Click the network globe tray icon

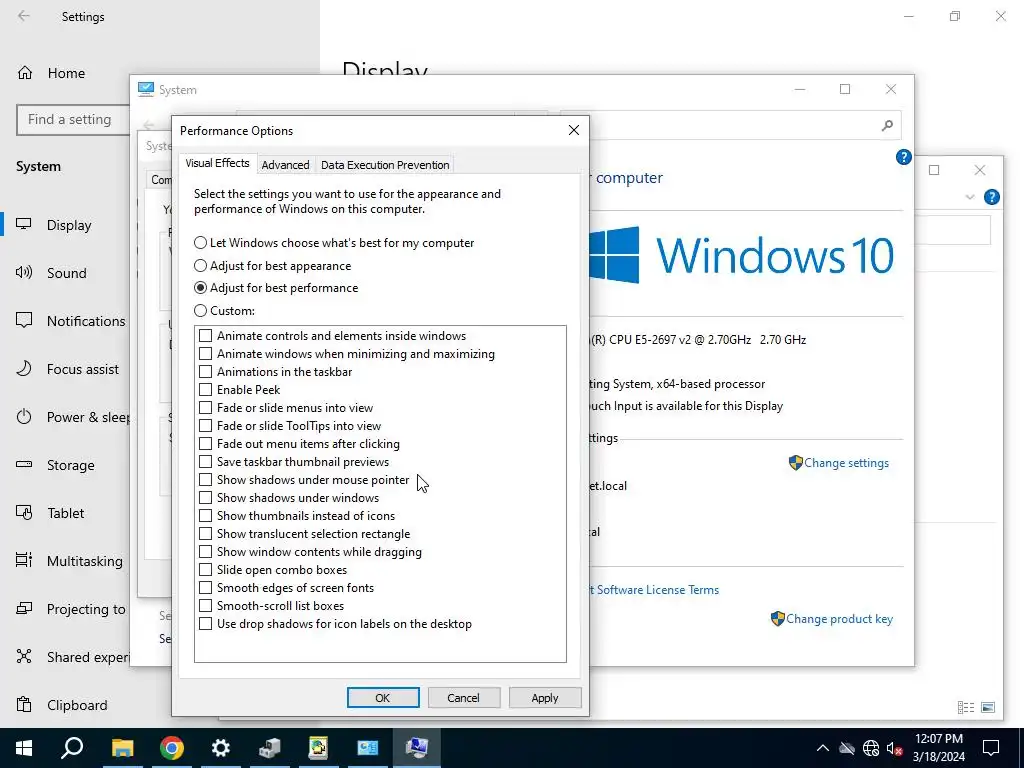coord(871,748)
